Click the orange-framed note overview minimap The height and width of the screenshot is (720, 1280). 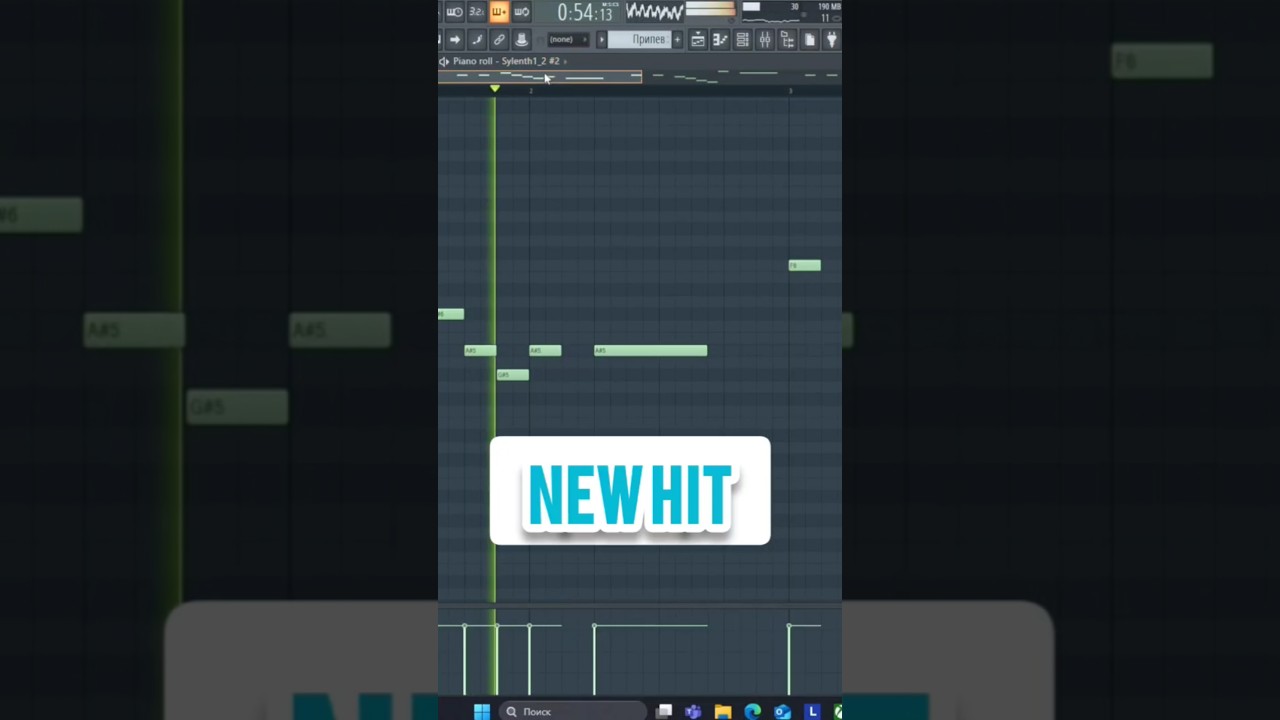pos(540,77)
